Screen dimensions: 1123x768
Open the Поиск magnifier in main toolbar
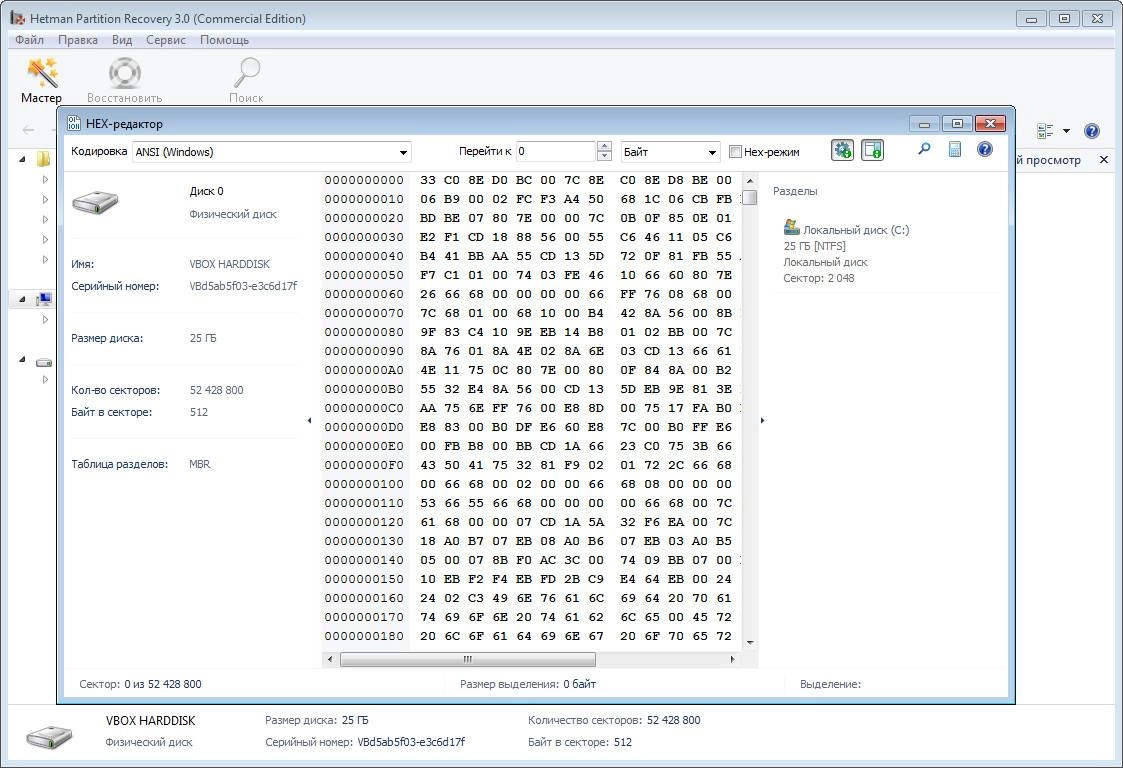247,72
